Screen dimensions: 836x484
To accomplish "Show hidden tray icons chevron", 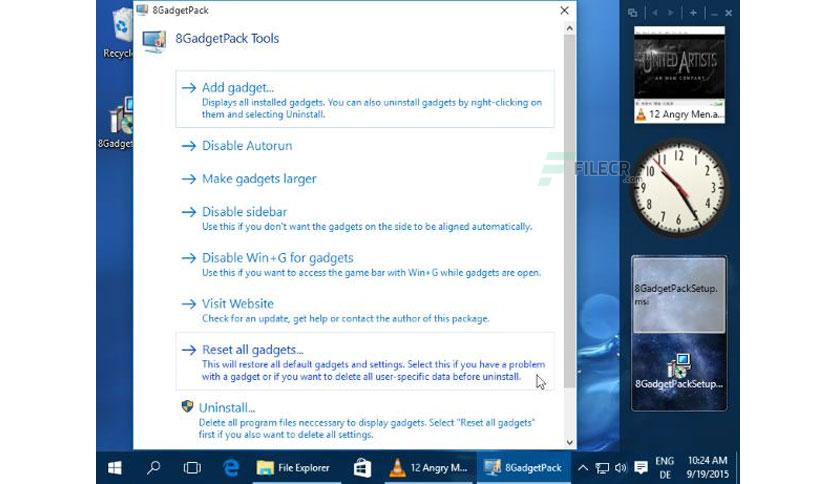I will click(x=583, y=468).
